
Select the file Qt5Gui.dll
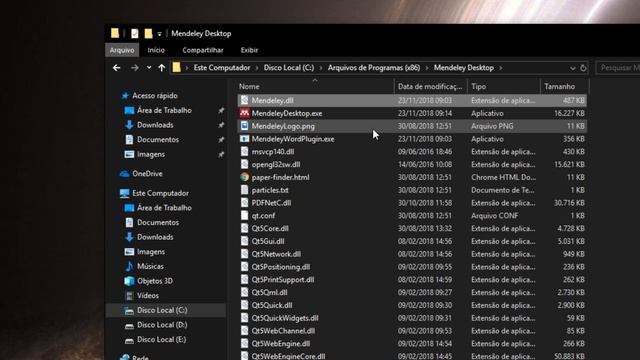pos(268,241)
